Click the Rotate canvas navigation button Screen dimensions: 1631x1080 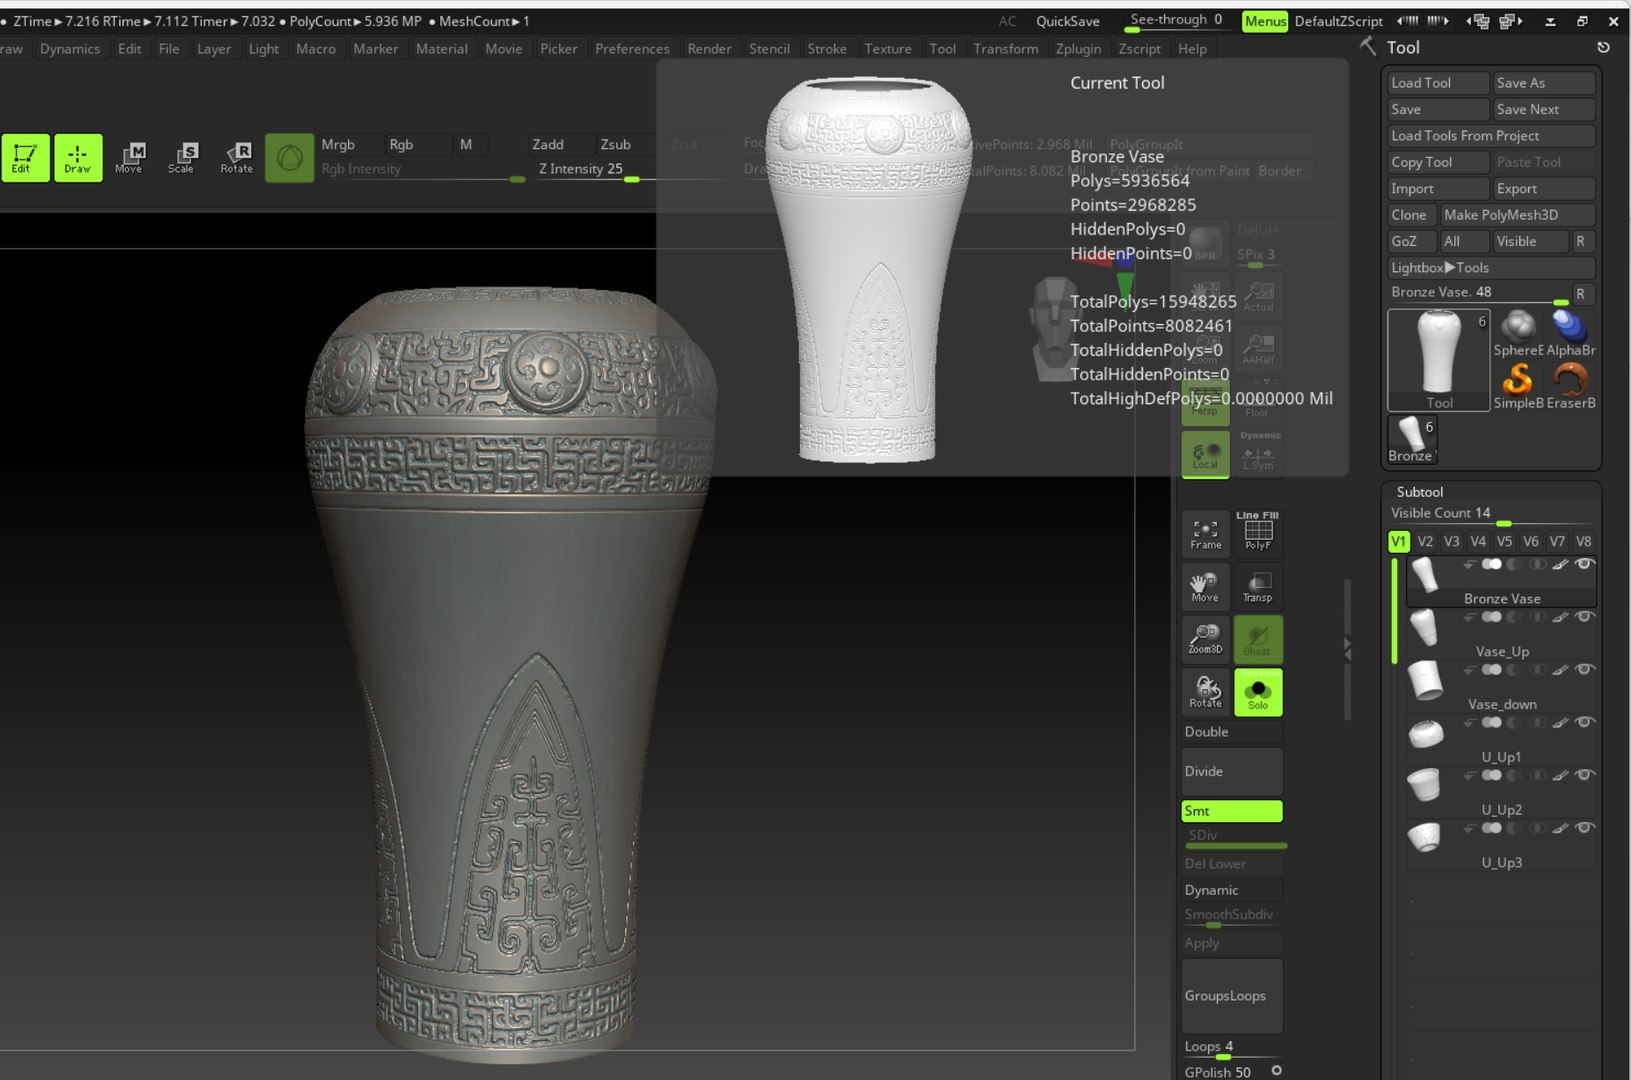1205,692
